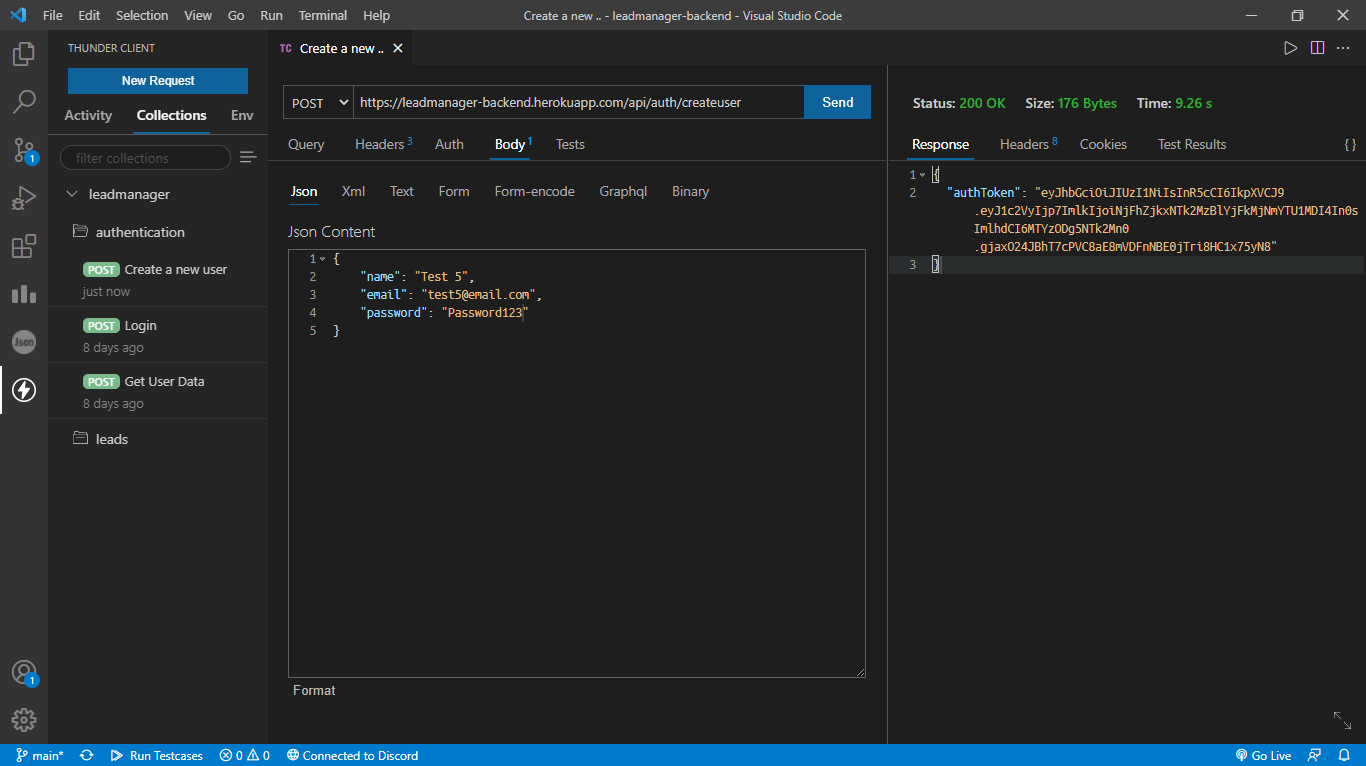The image size is (1366, 766).
Task: Select the Graphql body type
Action: point(623,191)
